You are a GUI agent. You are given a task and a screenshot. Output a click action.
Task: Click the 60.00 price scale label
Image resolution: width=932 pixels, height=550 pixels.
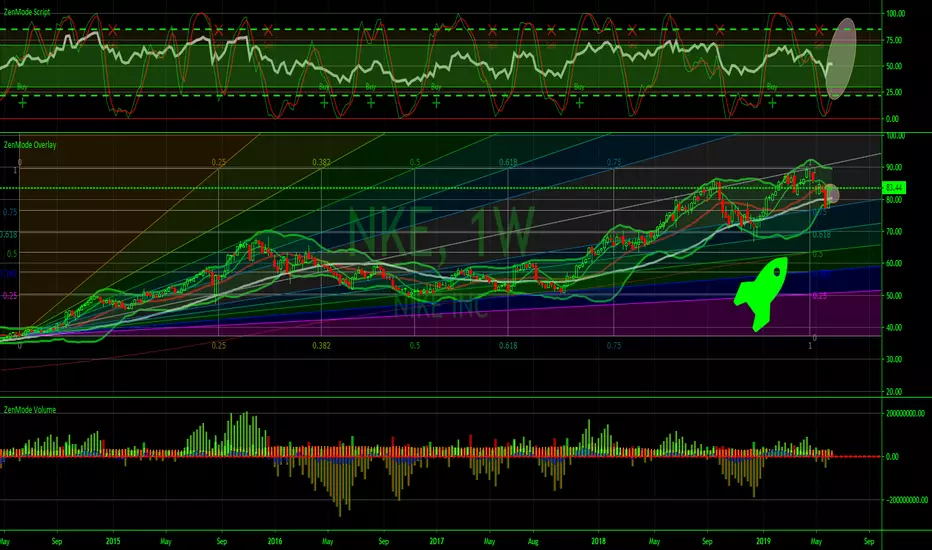[894, 263]
